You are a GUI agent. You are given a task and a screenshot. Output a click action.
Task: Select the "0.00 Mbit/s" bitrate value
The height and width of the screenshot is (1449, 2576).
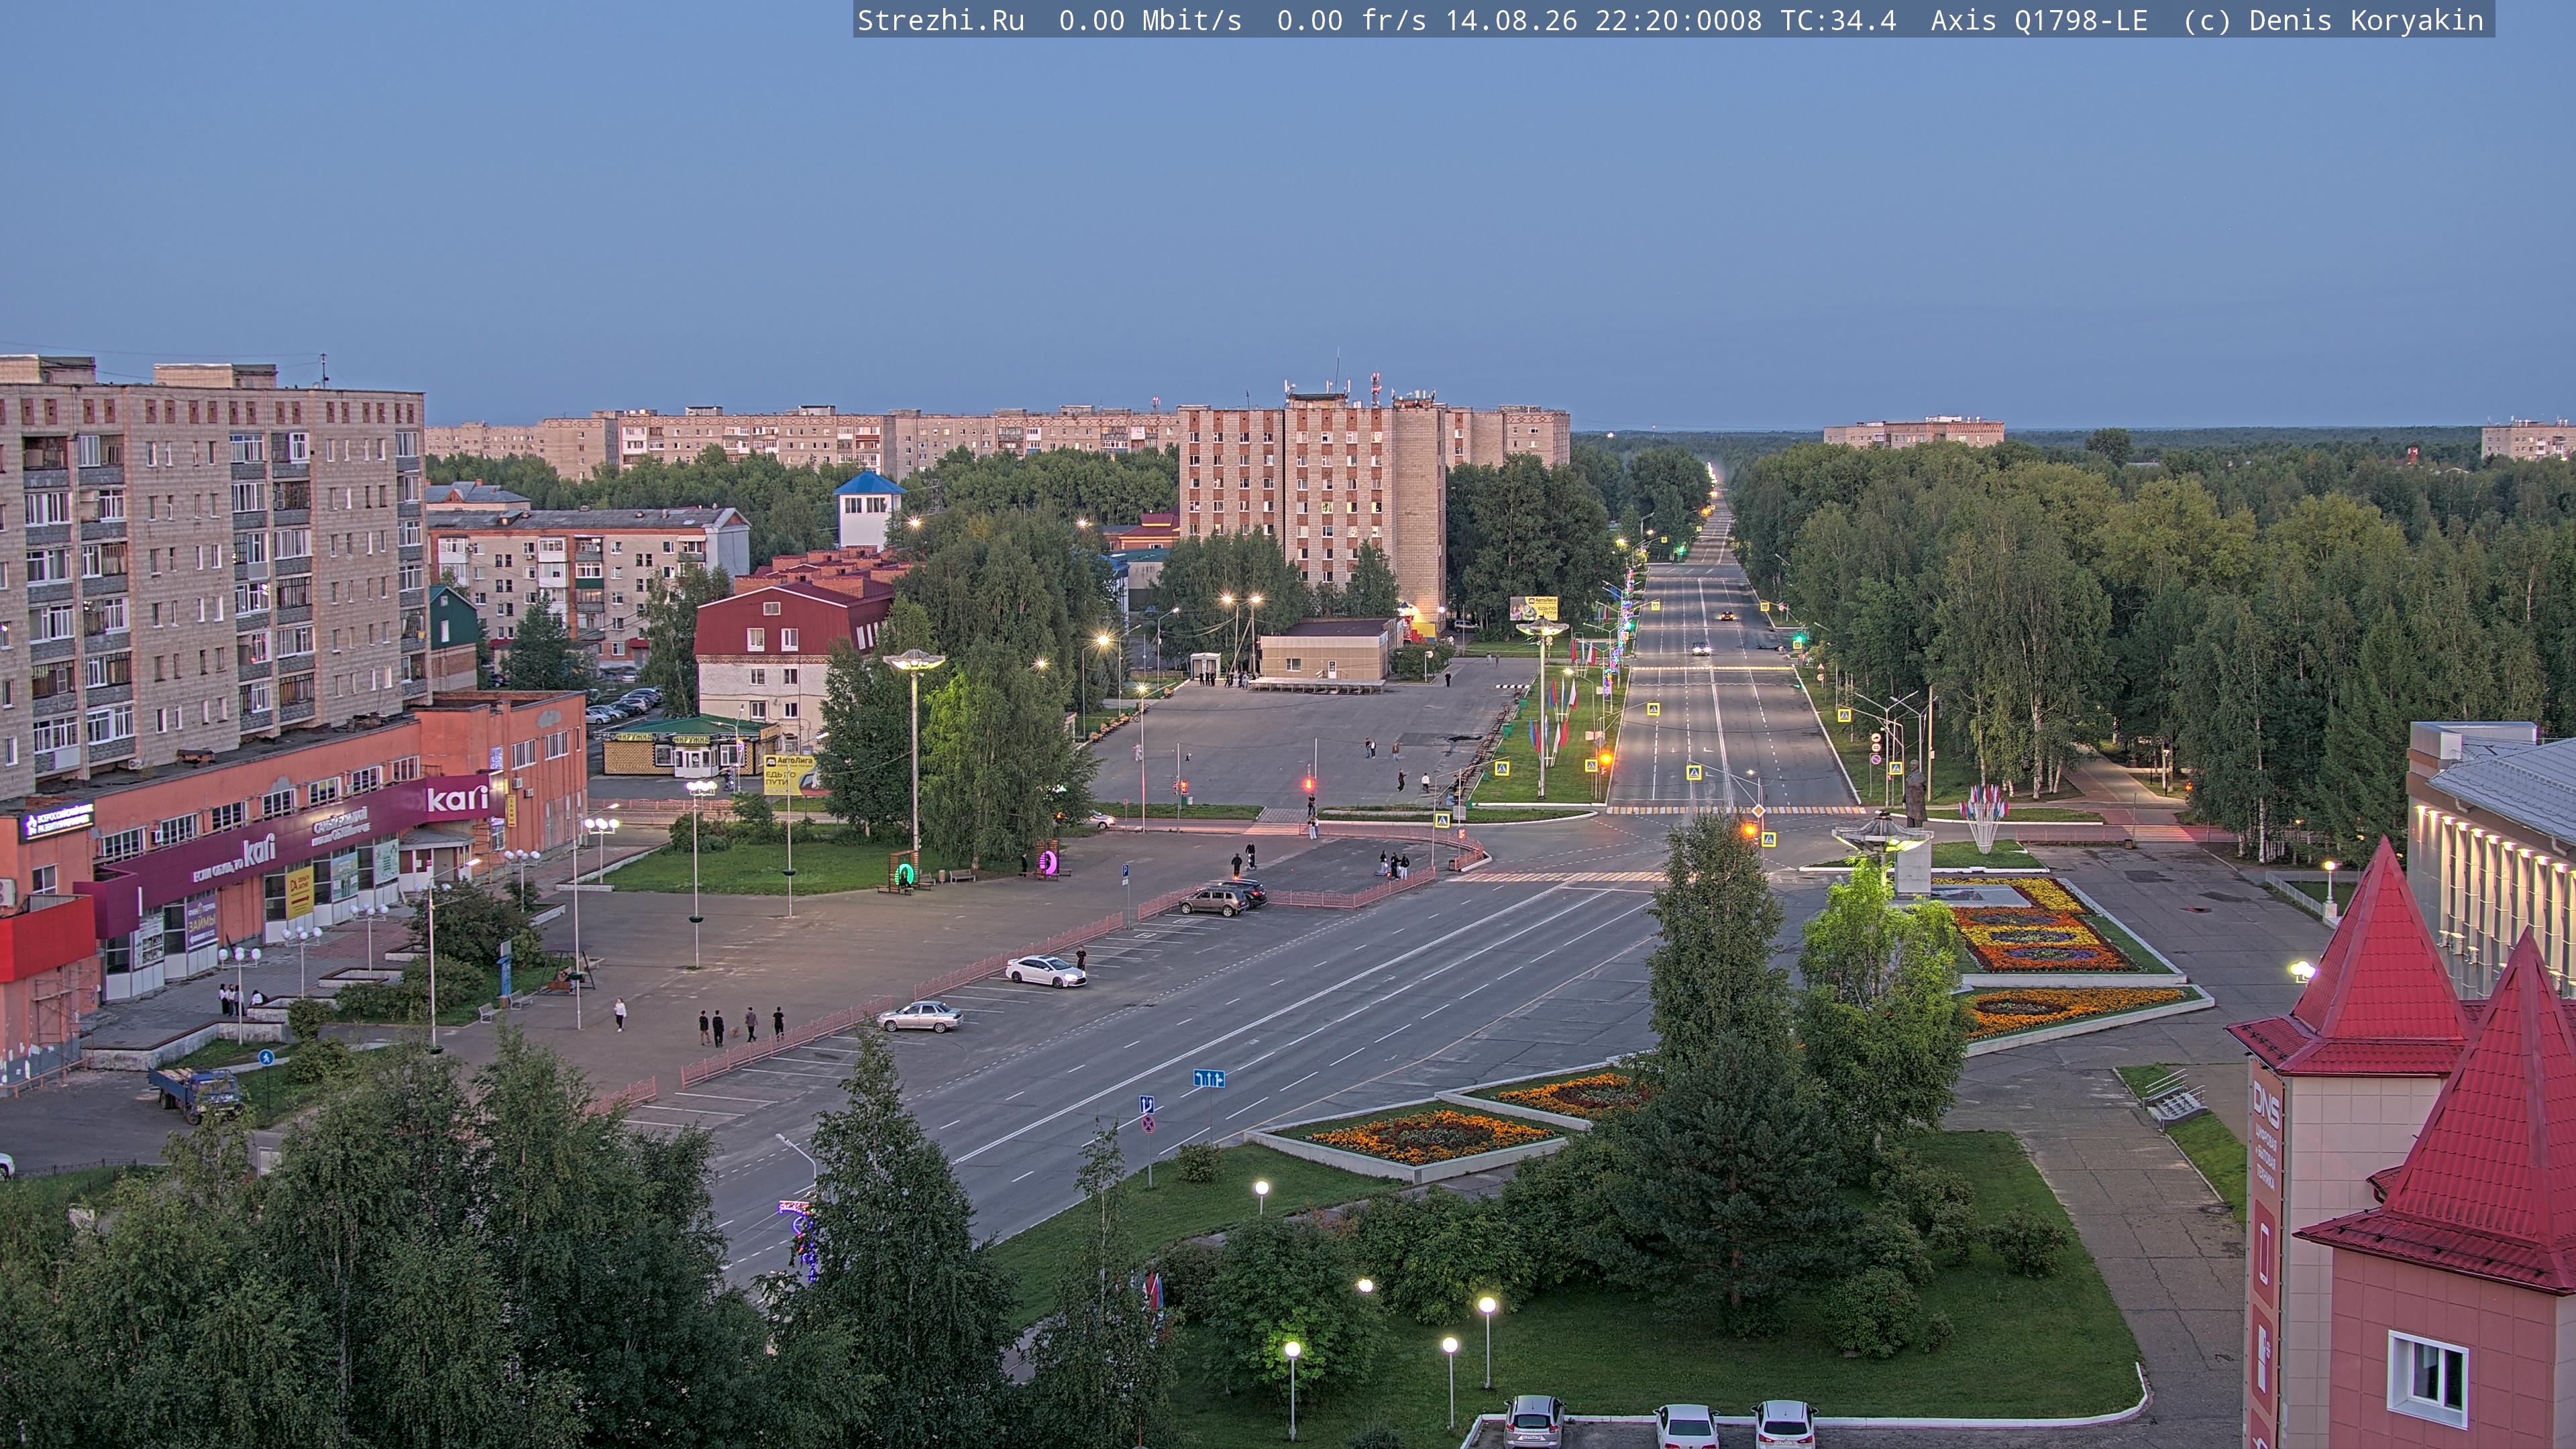[x=1150, y=21]
